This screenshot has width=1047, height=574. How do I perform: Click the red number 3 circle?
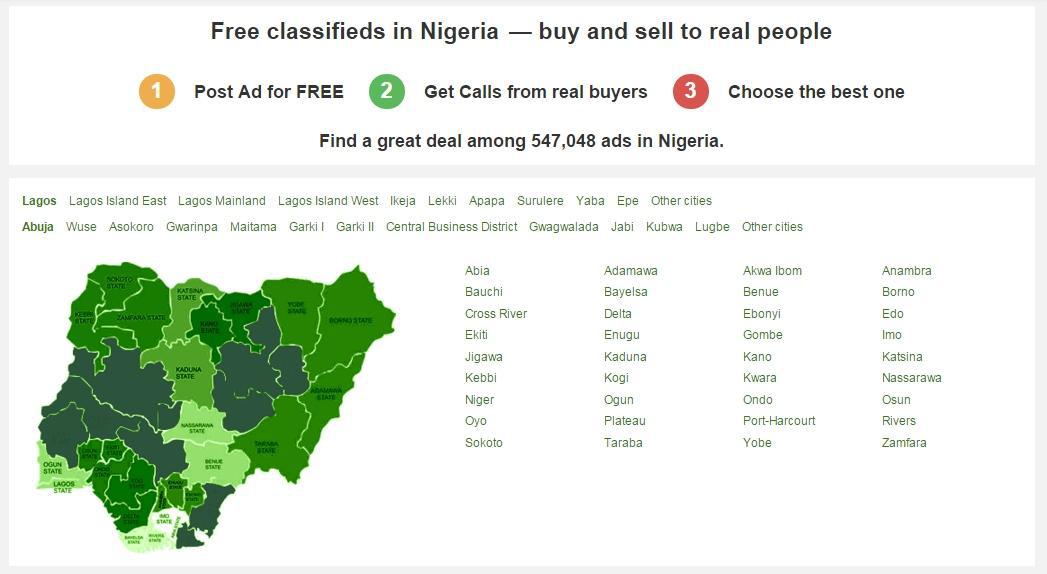[690, 92]
